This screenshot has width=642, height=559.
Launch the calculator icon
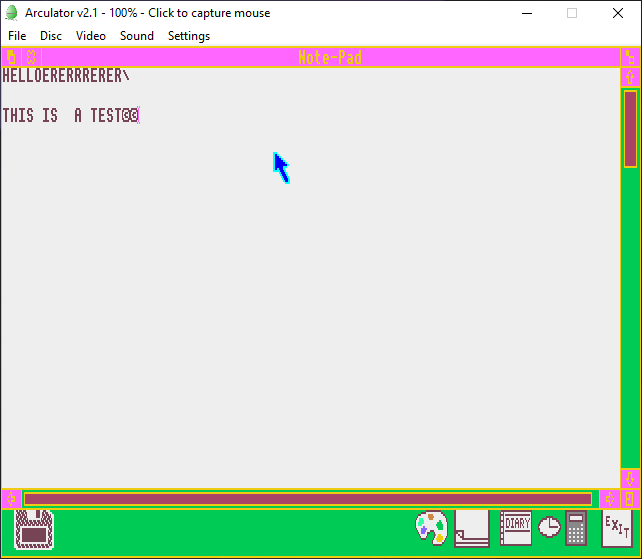(575, 527)
